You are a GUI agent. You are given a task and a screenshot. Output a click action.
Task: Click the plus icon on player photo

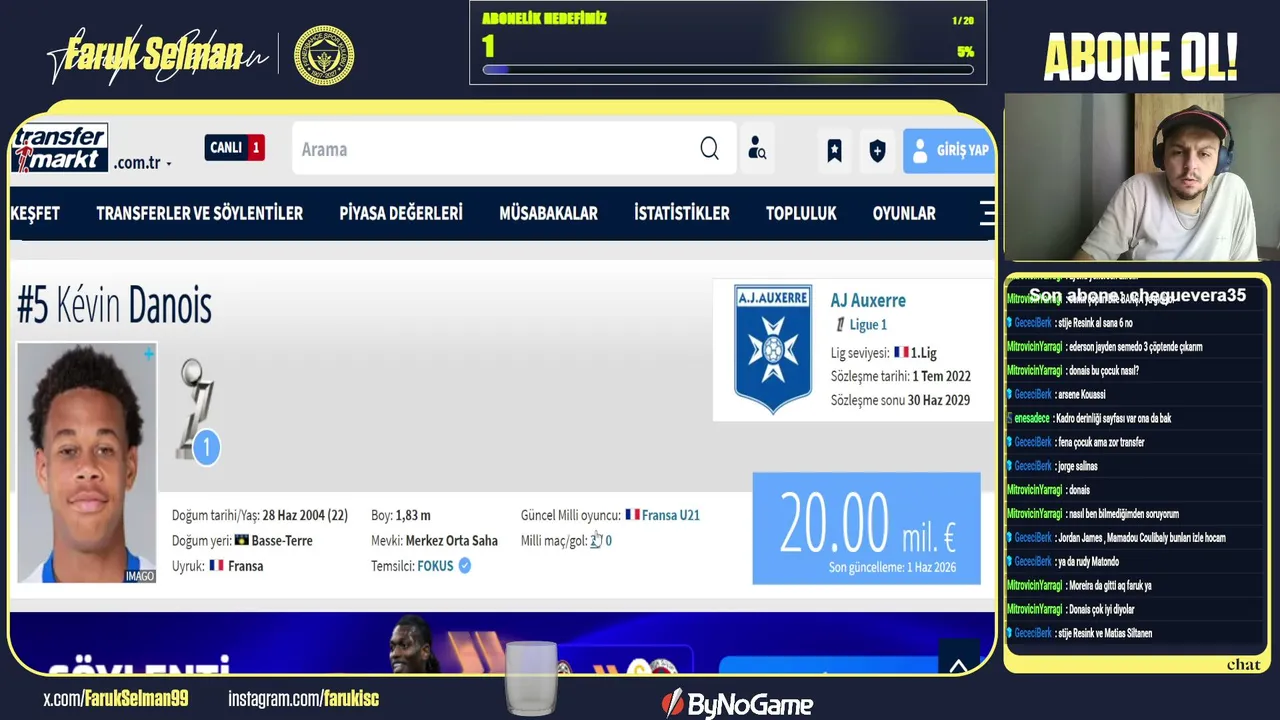point(148,353)
